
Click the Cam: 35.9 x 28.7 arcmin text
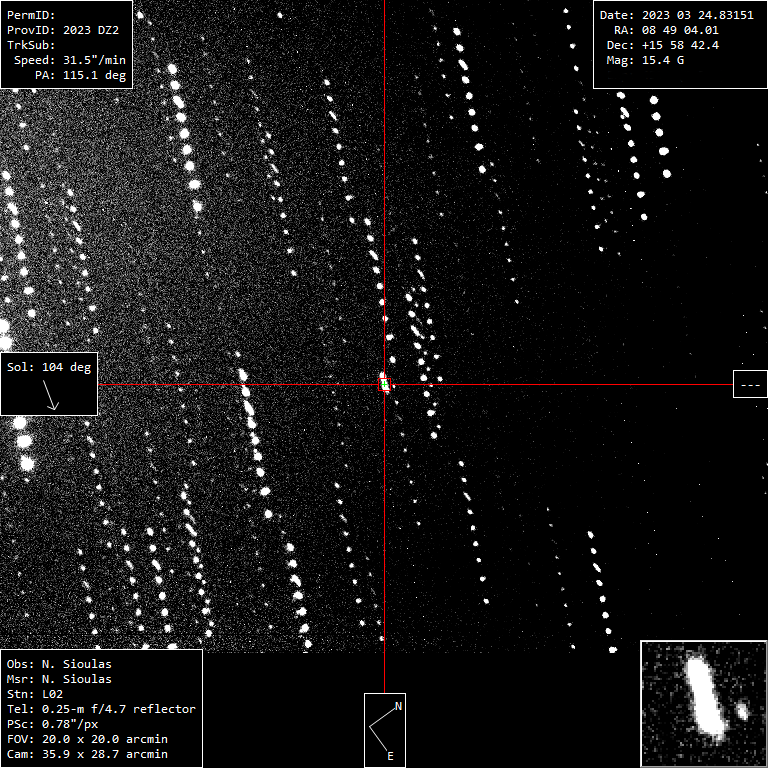87,754
